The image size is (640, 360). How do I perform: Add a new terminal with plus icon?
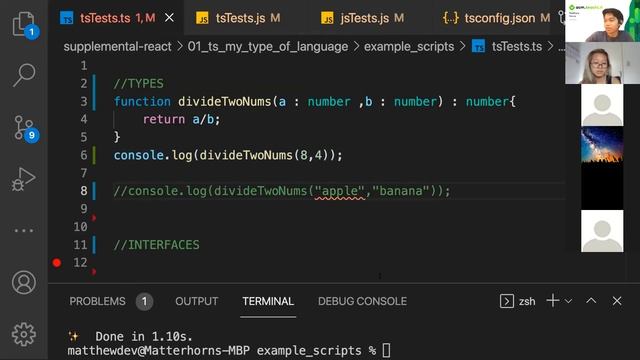coord(553,301)
